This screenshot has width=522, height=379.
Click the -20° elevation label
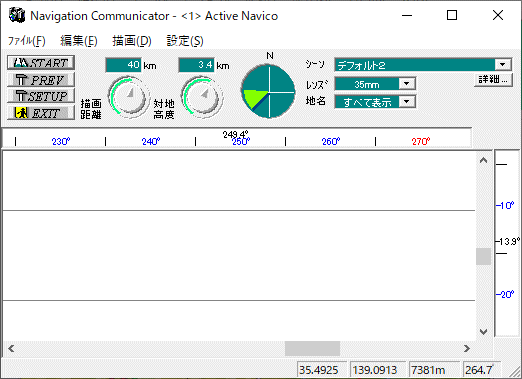point(505,295)
